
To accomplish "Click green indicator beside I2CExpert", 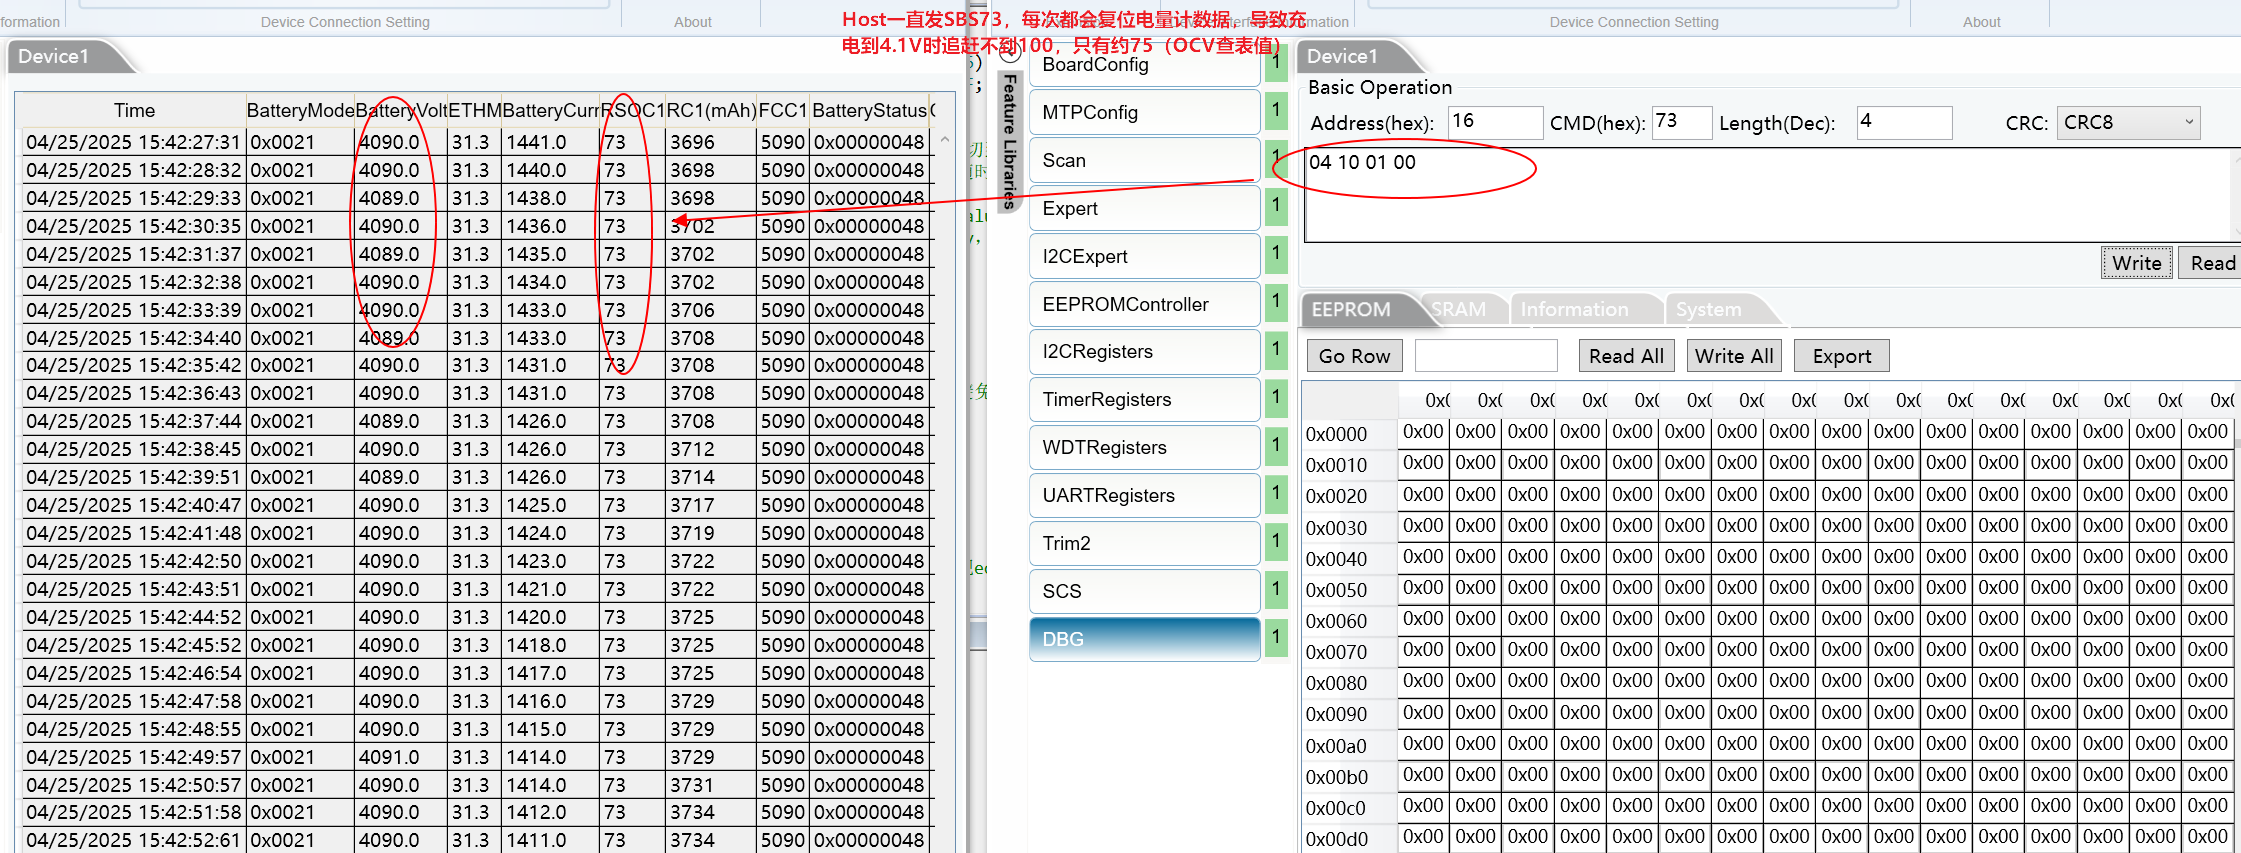I will (1276, 254).
